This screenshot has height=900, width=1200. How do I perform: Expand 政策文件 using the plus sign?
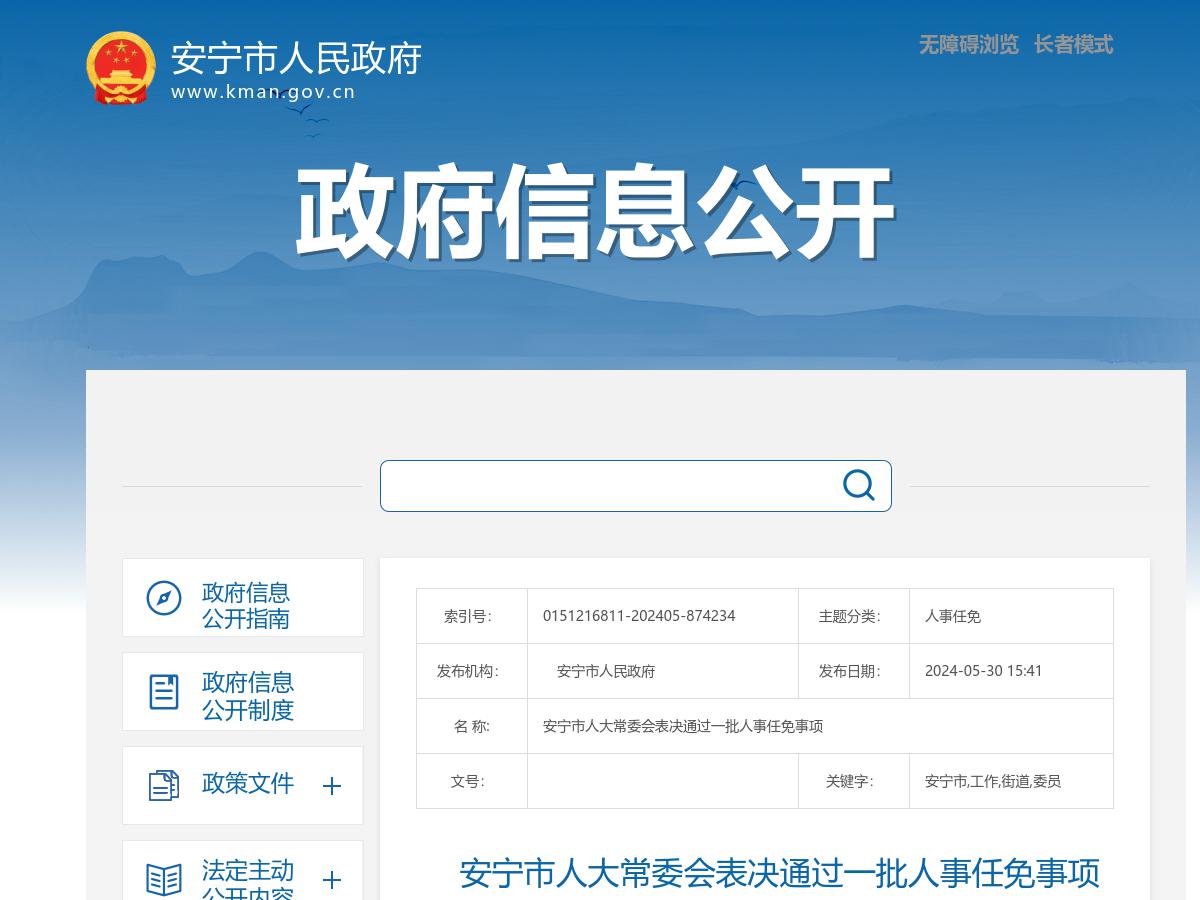click(330, 787)
